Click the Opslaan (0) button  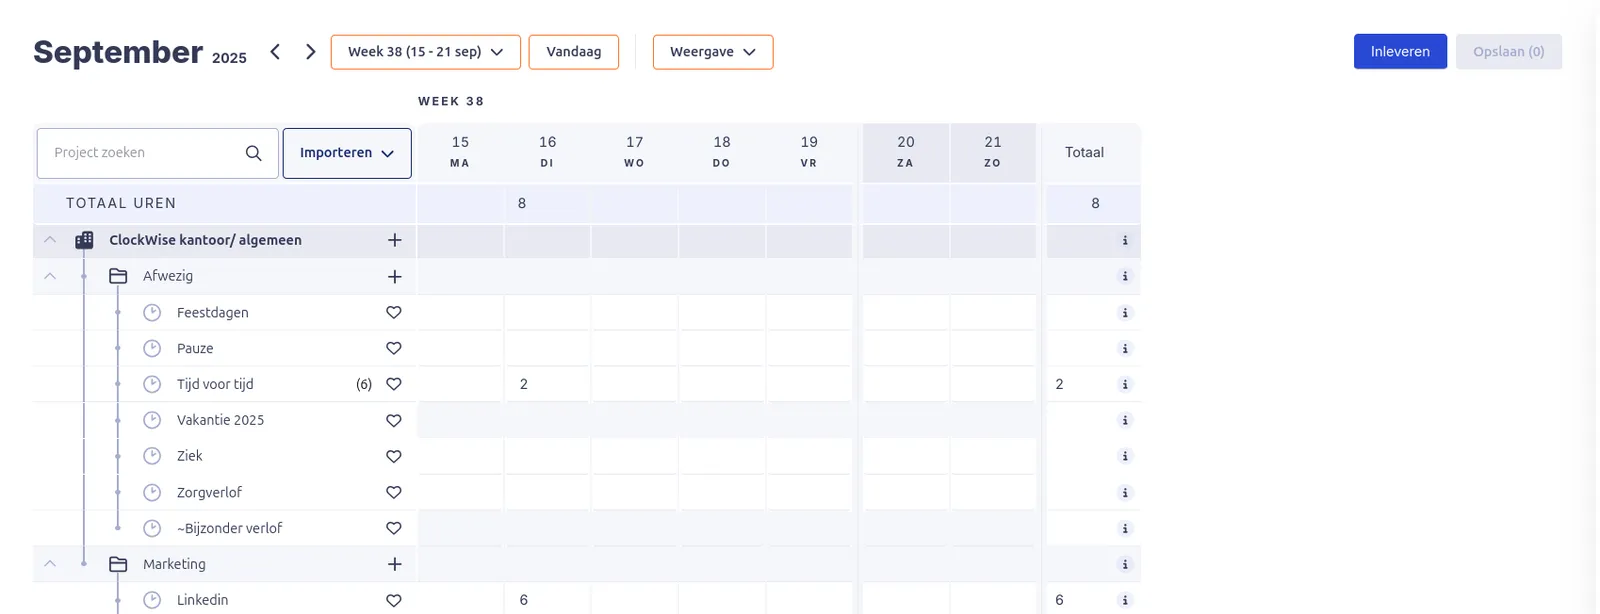point(1509,52)
